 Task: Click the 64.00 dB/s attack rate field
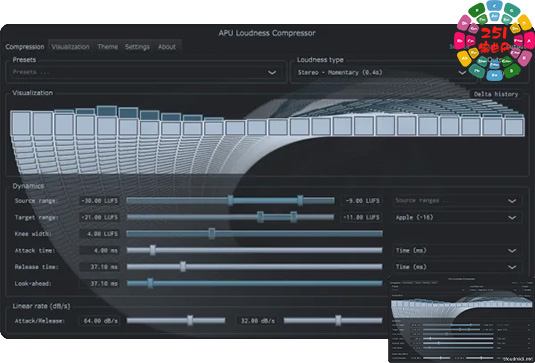[99, 321]
